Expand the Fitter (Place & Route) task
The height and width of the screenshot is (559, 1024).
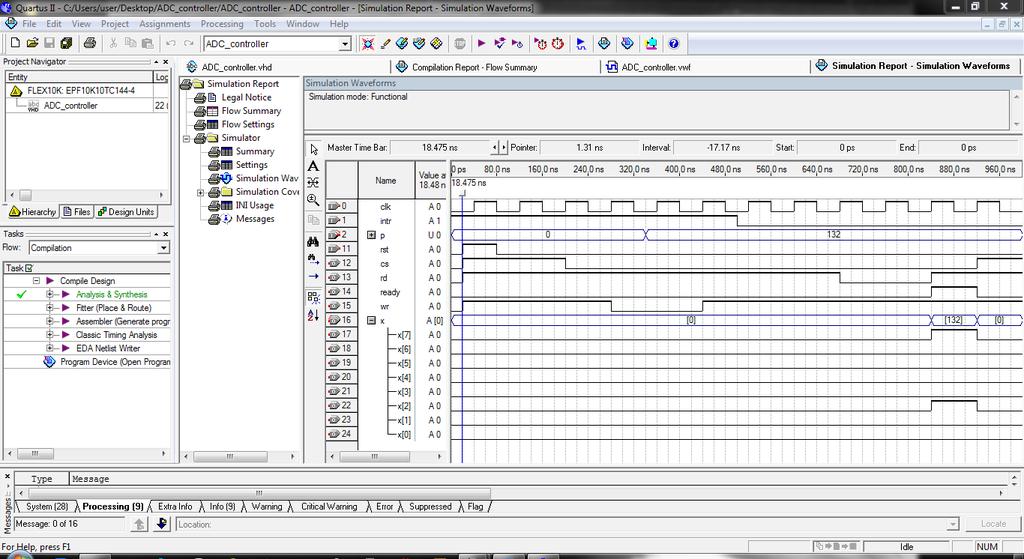[x=50, y=308]
